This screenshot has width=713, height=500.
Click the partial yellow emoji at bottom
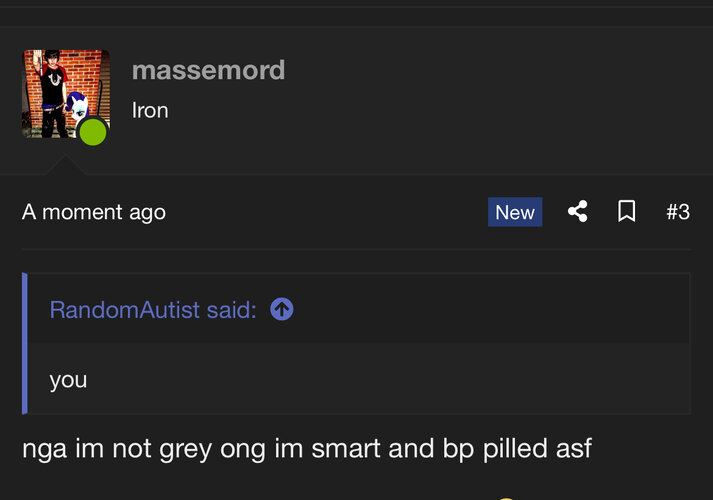coord(506,498)
